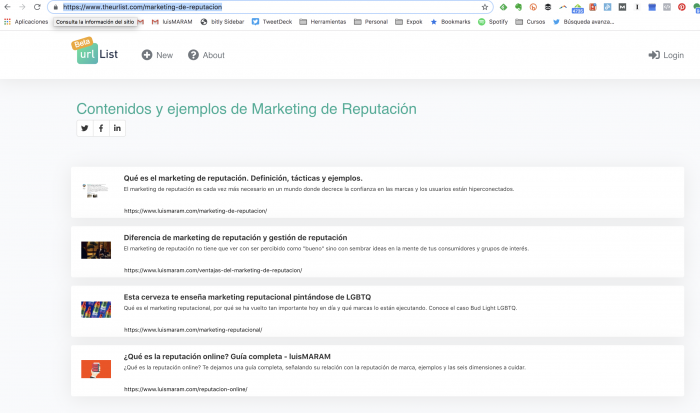This screenshot has width=700, height=413.
Task: Click thumbnail of 'Diferencia de marketing de reputación'
Action: click(96, 250)
